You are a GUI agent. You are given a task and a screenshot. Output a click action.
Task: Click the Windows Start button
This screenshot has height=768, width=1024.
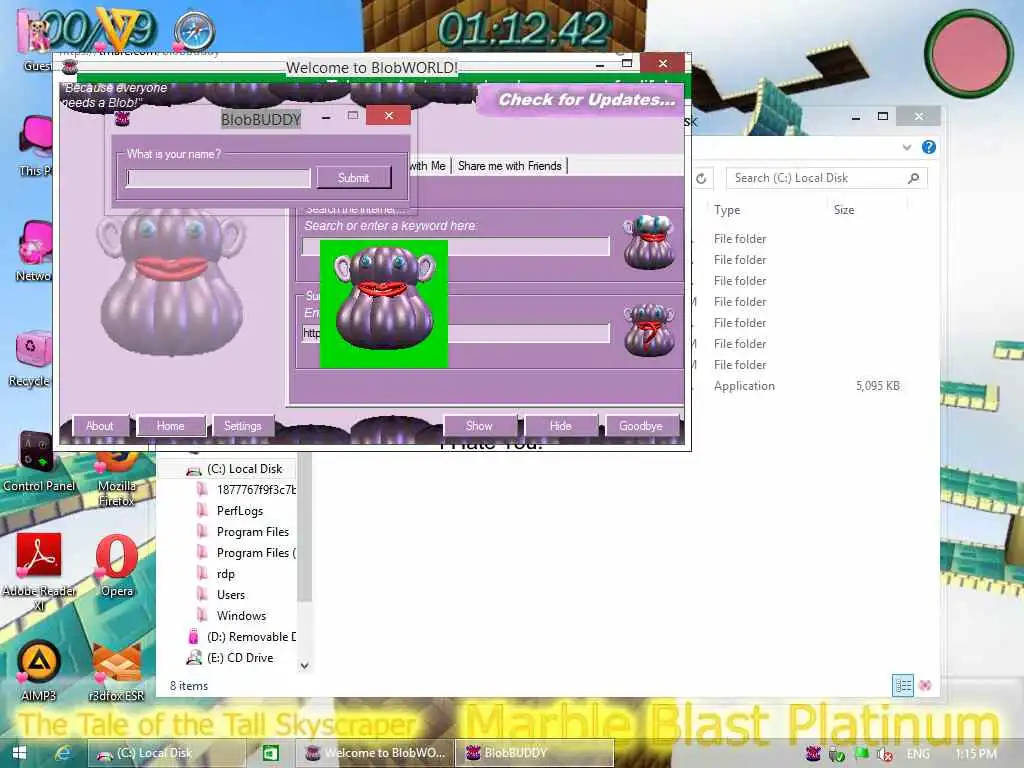click(20, 753)
